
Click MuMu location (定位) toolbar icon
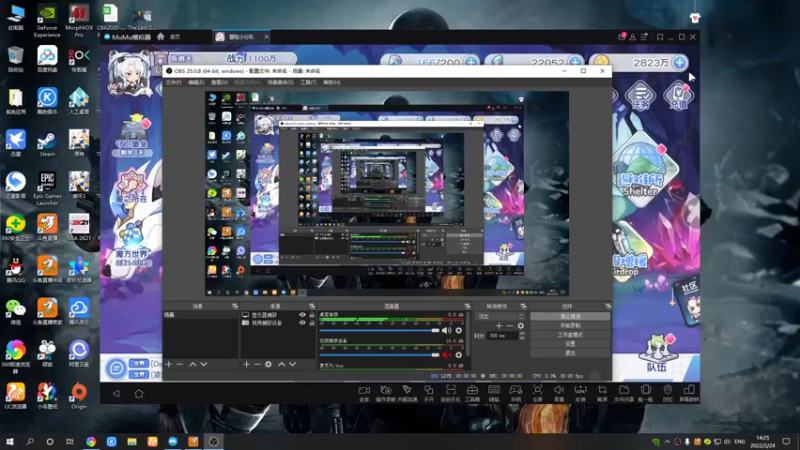point(667,393)
